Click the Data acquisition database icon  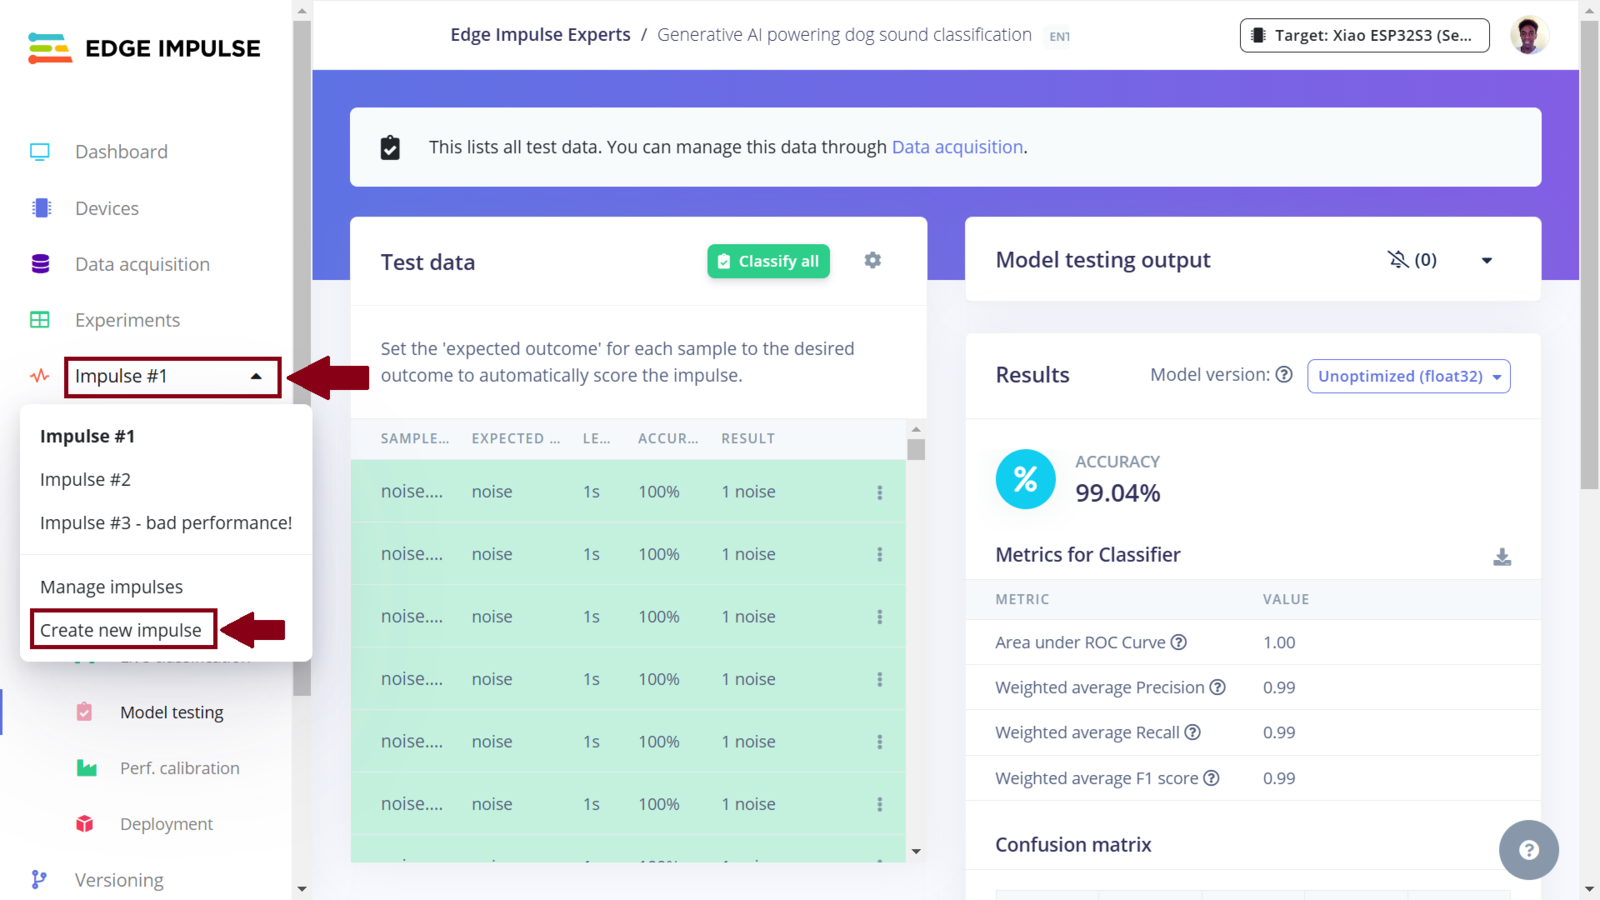40,264
